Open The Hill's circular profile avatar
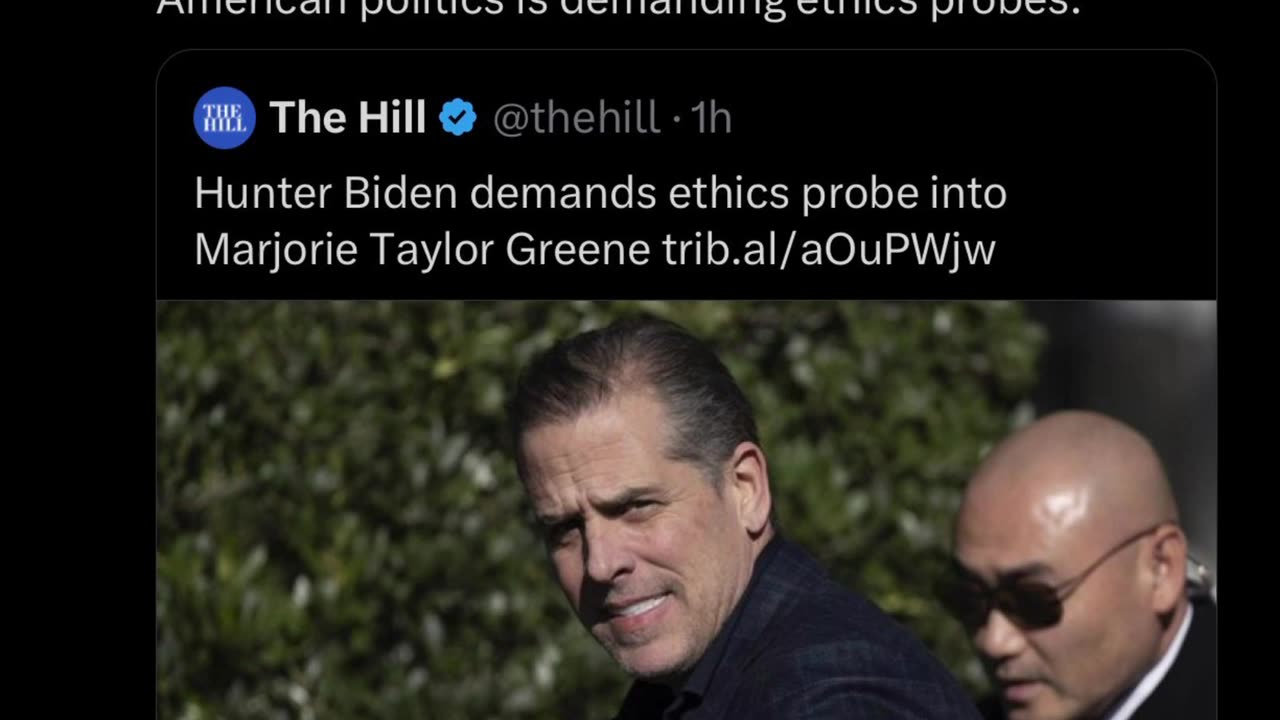The width and height of the screenshot is (1280, 720). pyautogui.click(x=224, y=118)
